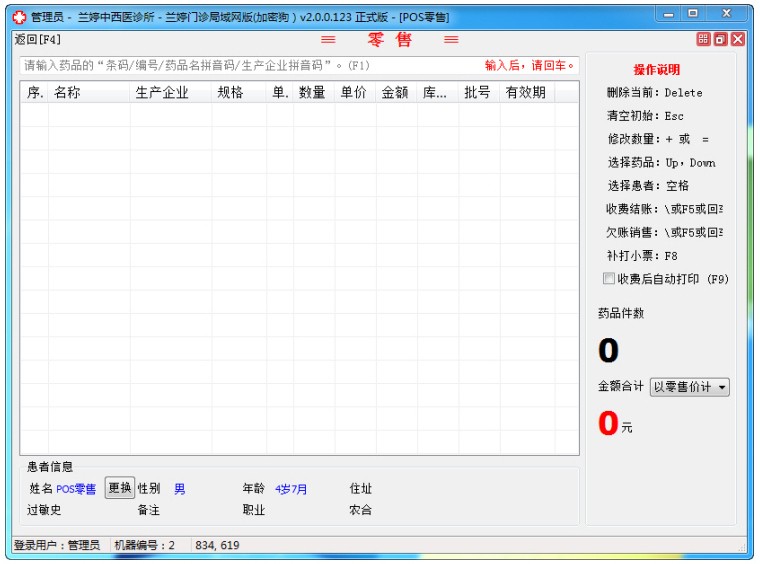Click the 单. unit column header

click(x=280, y=92)
